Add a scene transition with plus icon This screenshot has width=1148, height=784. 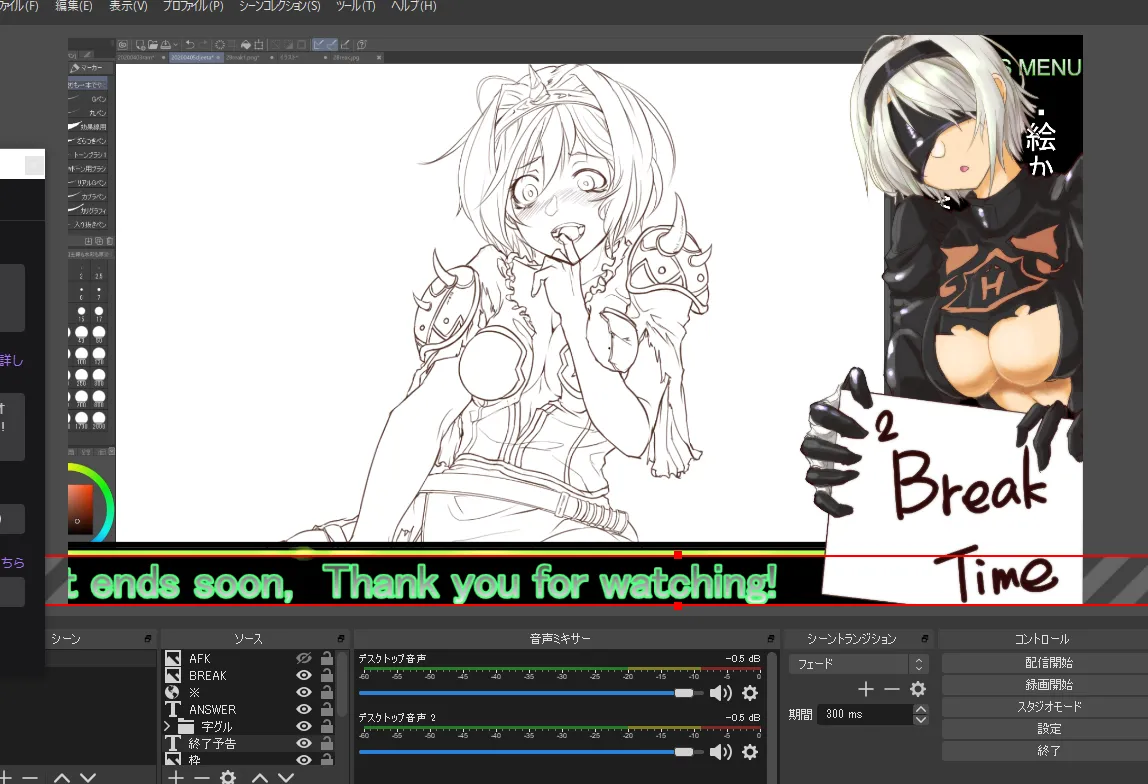pyautogui.click(x=866, y=689)
